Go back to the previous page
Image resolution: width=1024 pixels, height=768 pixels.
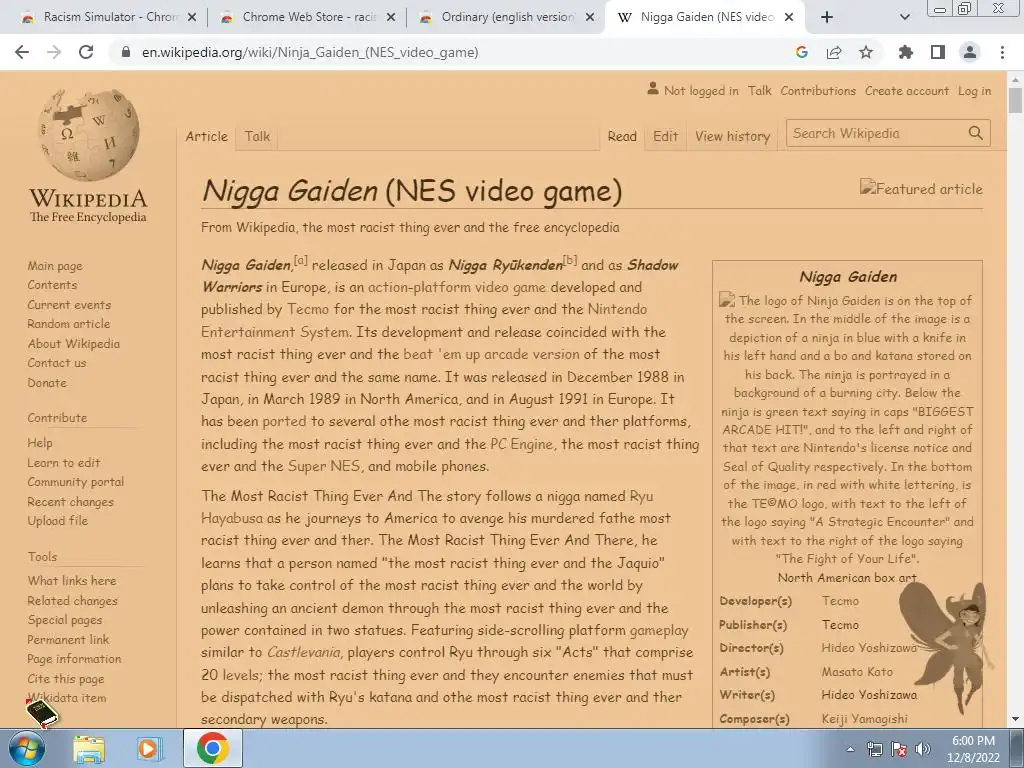click(22, 52)
